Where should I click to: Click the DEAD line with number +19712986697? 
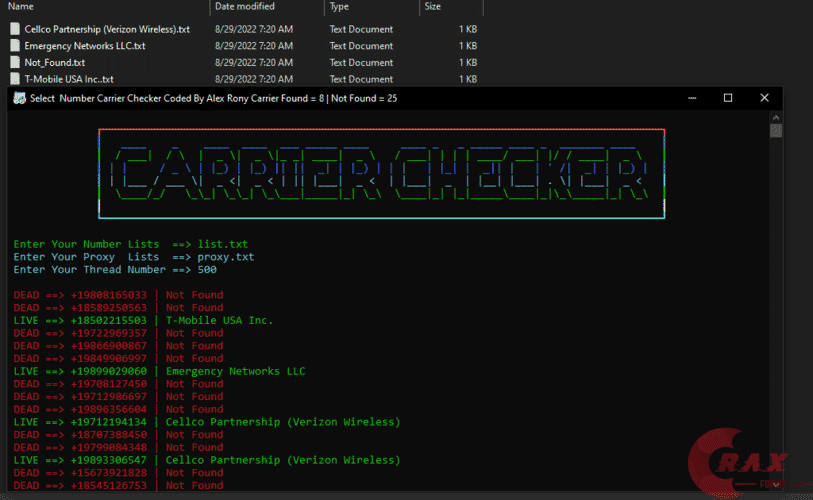click(118, 396)
